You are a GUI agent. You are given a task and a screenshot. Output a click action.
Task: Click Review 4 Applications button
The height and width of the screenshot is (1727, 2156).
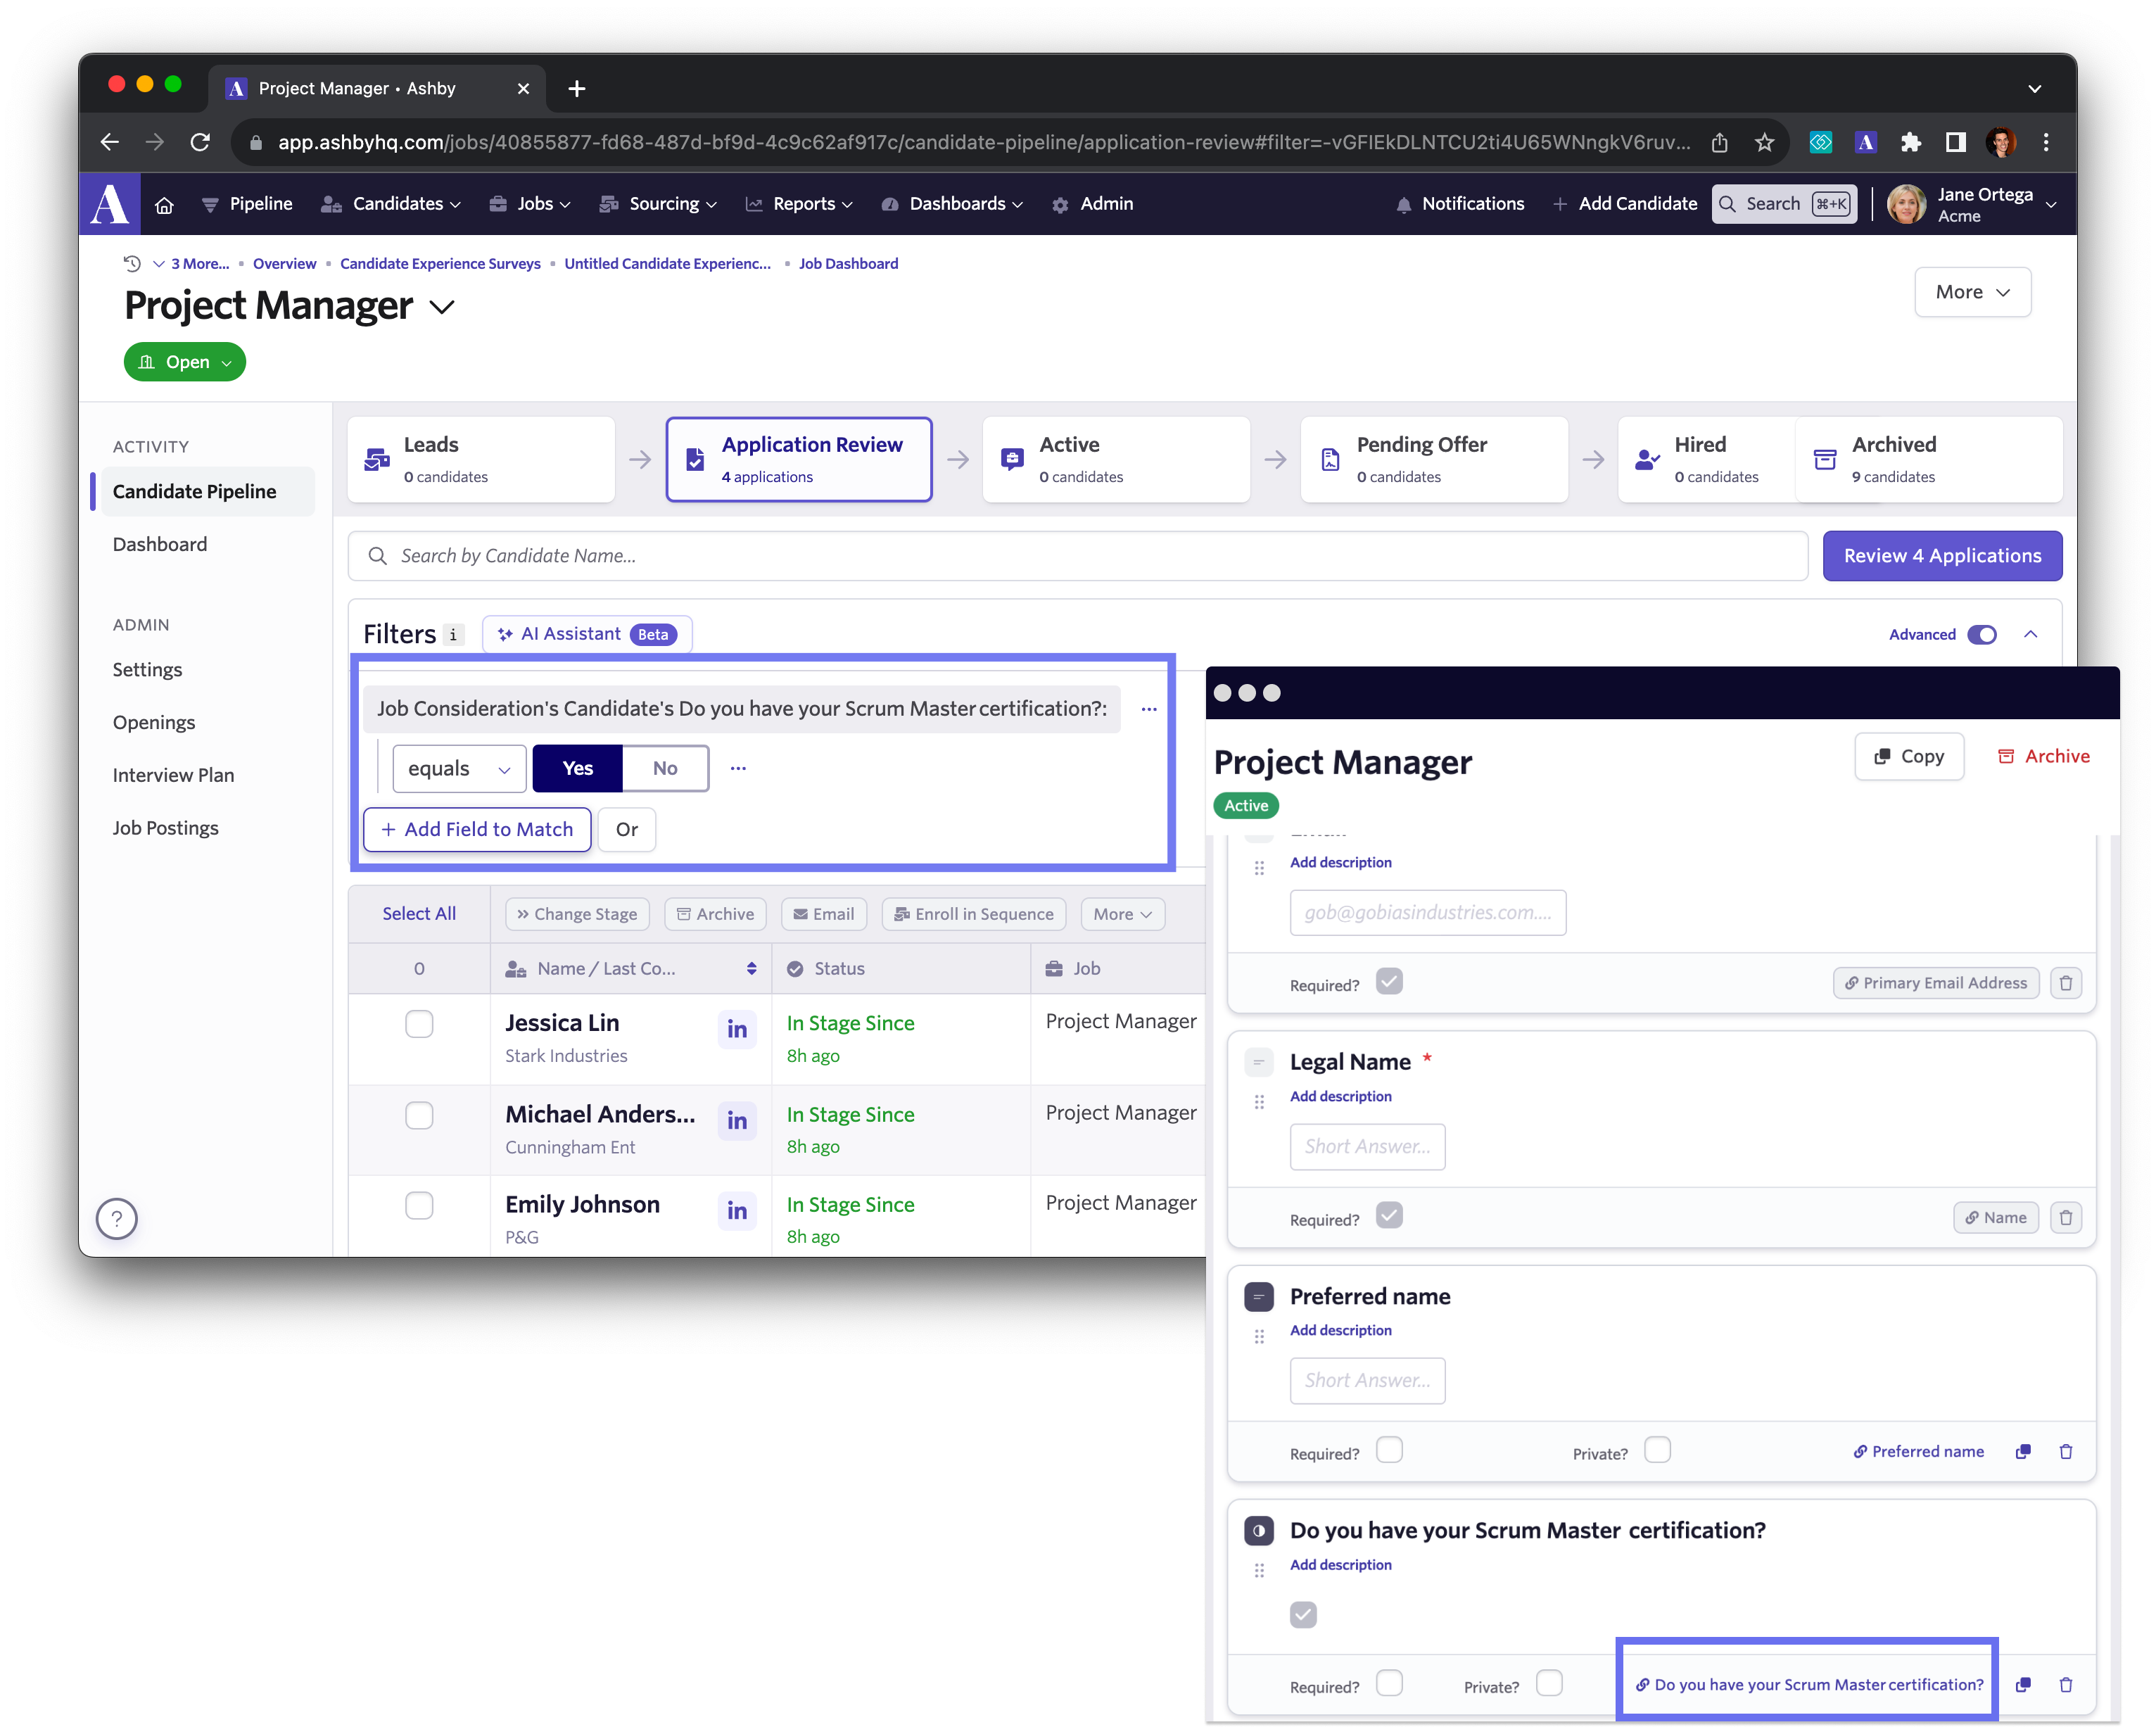[1941, 556]
